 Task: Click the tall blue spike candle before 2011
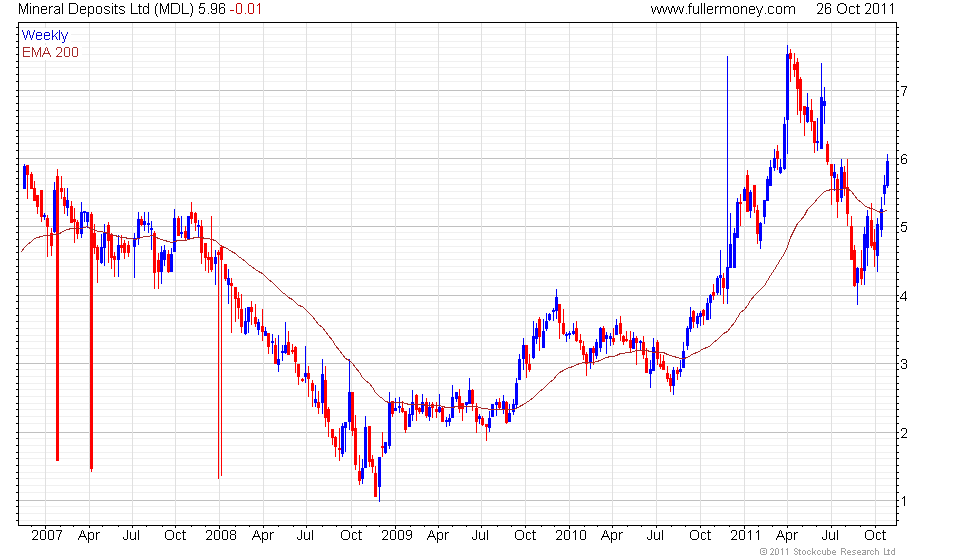728,180
